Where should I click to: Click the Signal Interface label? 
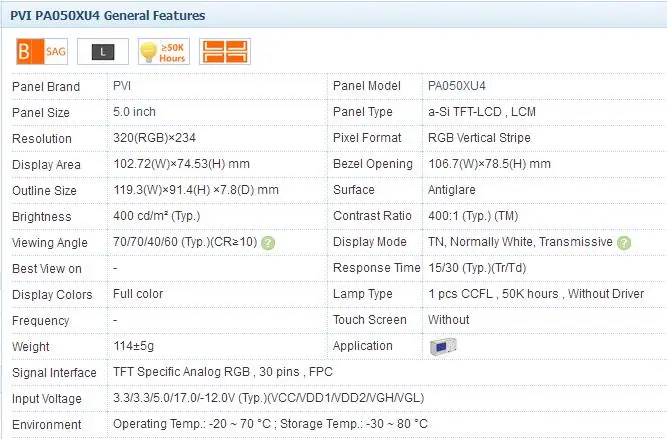coord(54,373)
